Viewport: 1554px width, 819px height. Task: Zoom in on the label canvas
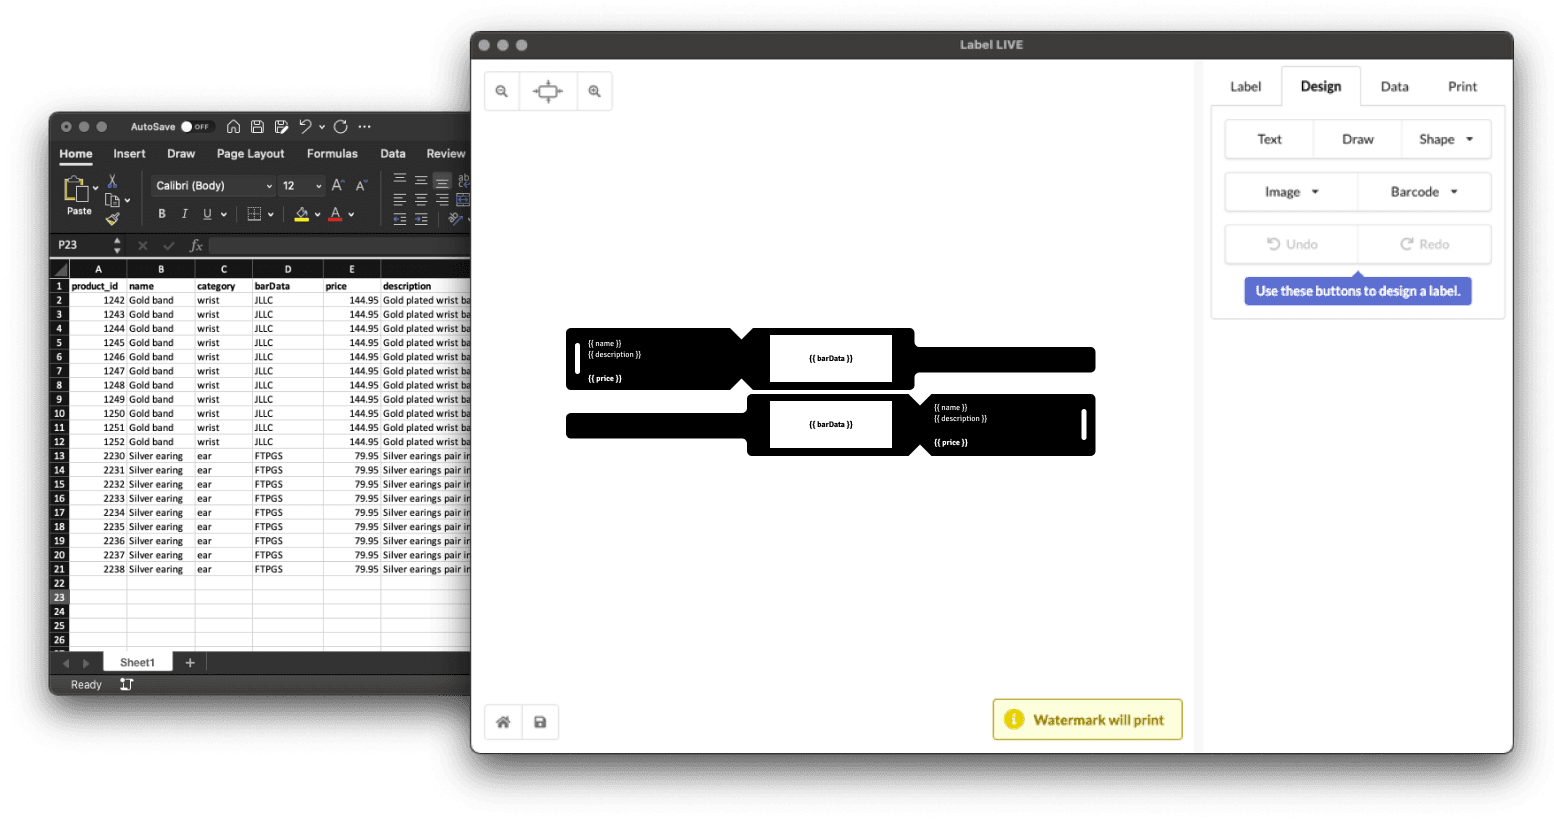coord(595,92)
